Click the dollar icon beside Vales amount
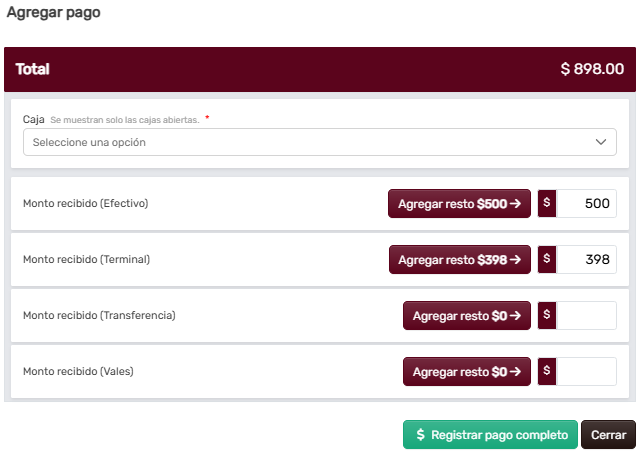 [547, 372]
